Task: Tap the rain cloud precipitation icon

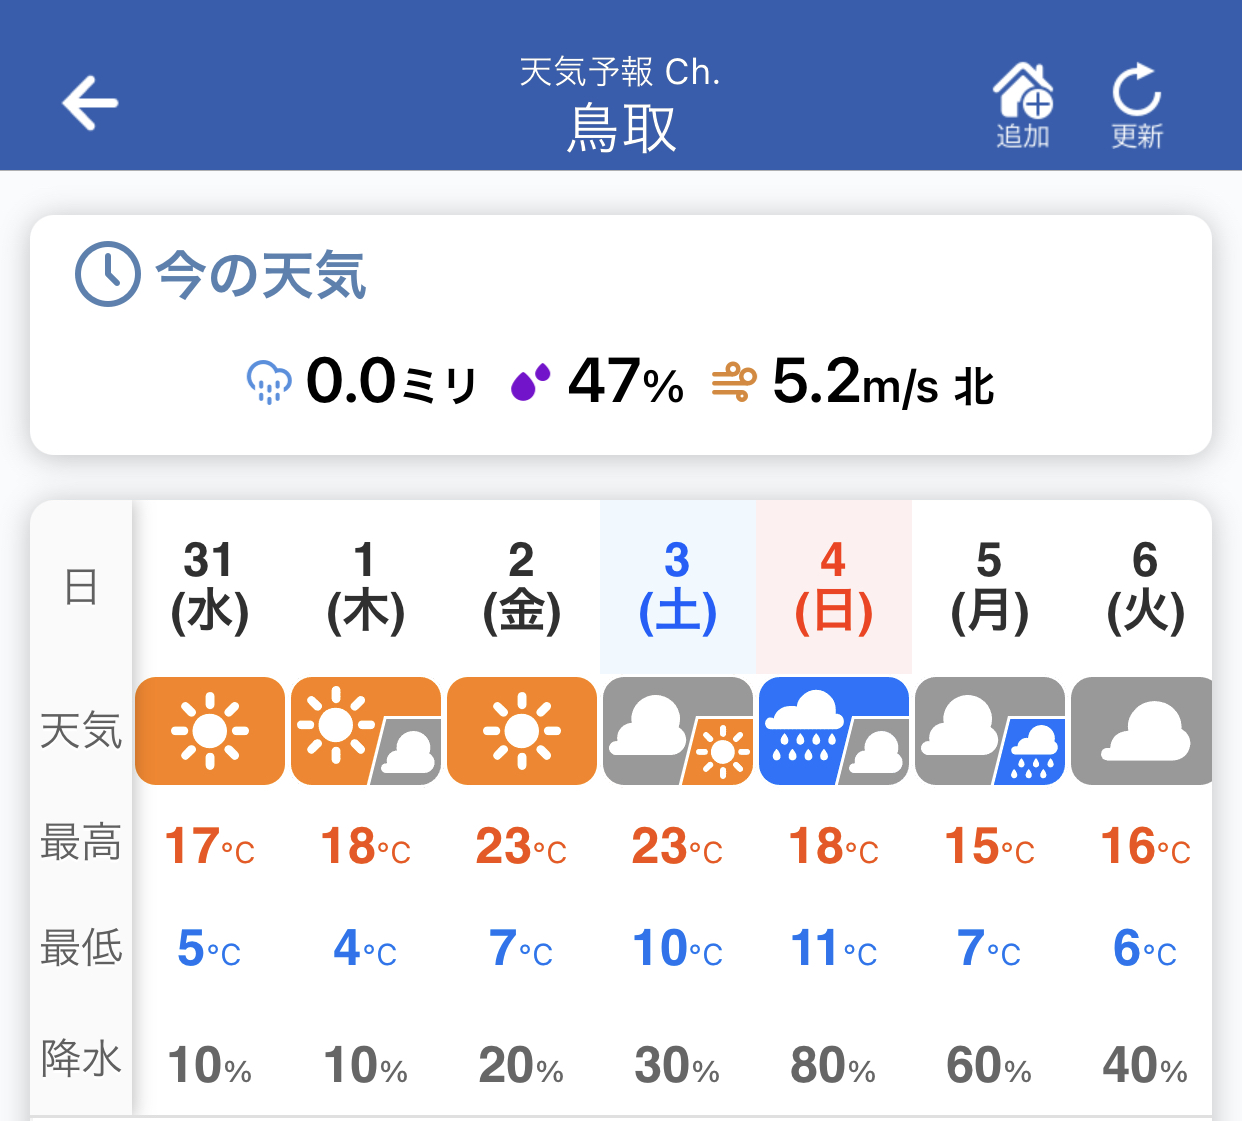Action: coord(268,382)
